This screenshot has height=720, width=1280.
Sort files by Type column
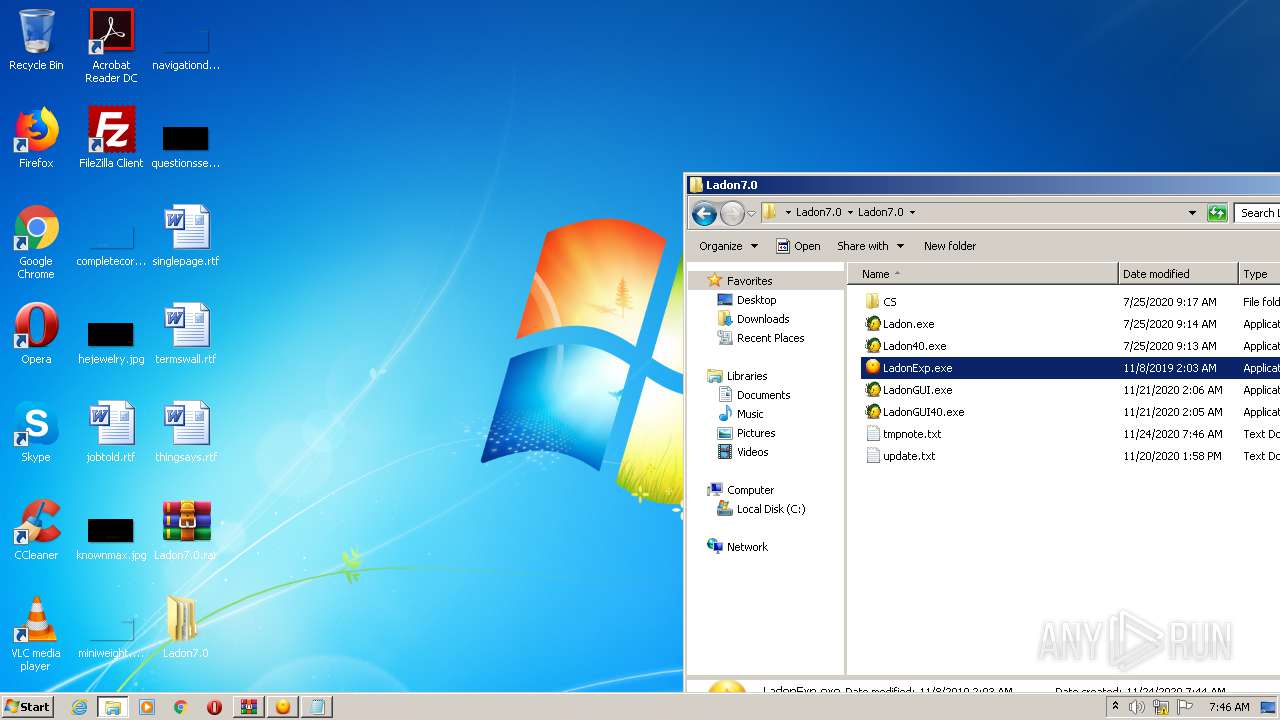click(1260, 274)
